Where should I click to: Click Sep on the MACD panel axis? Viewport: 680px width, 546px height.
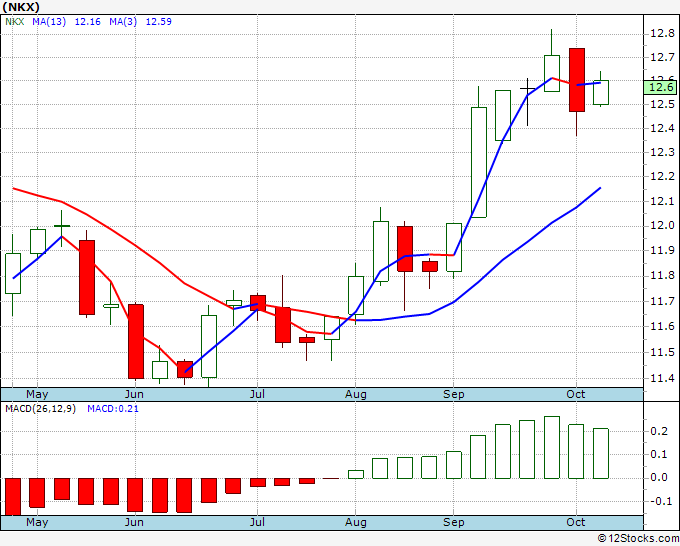pyautogui.click(x=454, y=522)
